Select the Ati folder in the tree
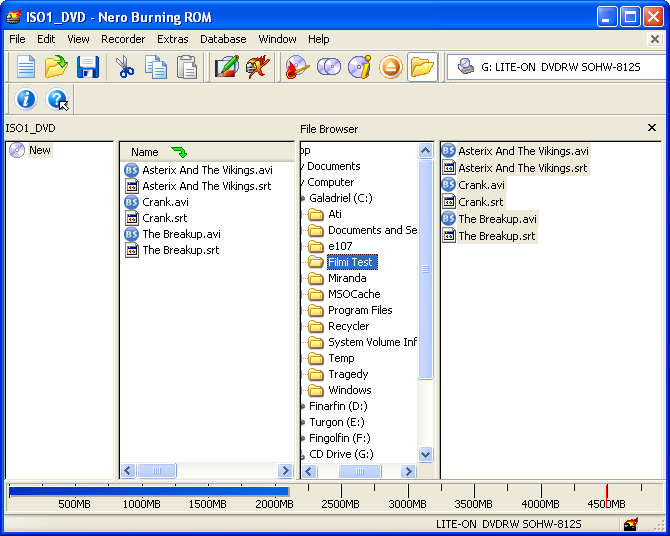 coord(325,214)
